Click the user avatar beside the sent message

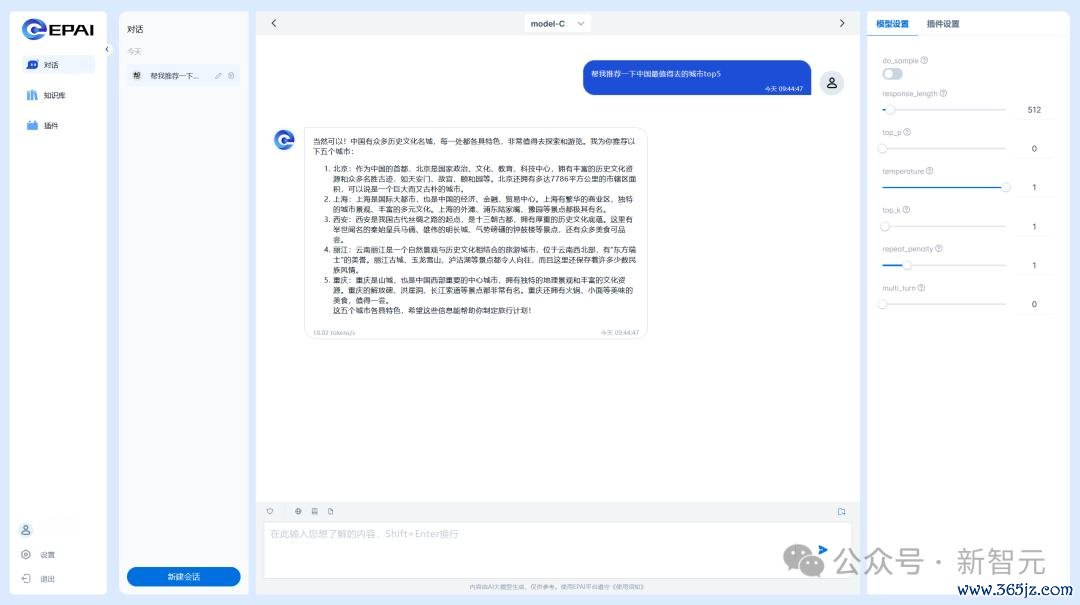pyautogui.click(x=831, y=83)
